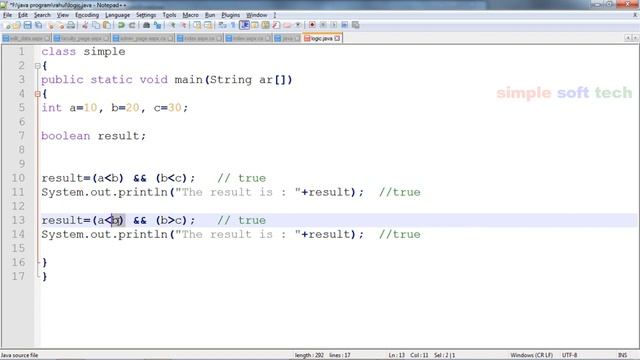Open the Edit menu
Screen dimensions: 640x360
(23, 15)
